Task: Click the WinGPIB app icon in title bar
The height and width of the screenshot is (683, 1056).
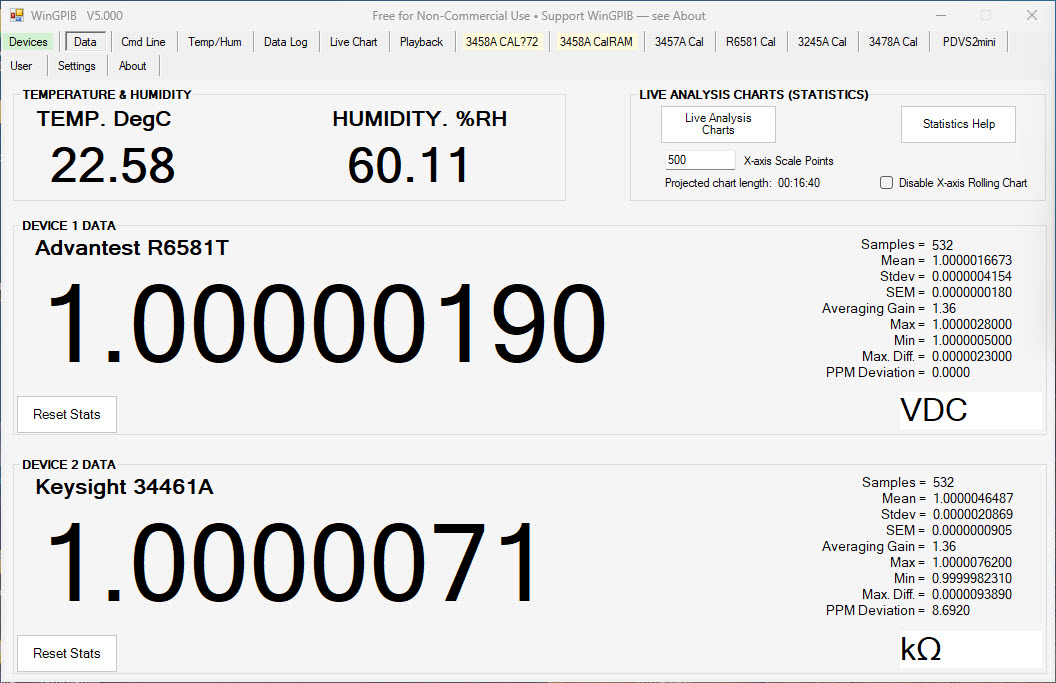Action: coord(16,15)
